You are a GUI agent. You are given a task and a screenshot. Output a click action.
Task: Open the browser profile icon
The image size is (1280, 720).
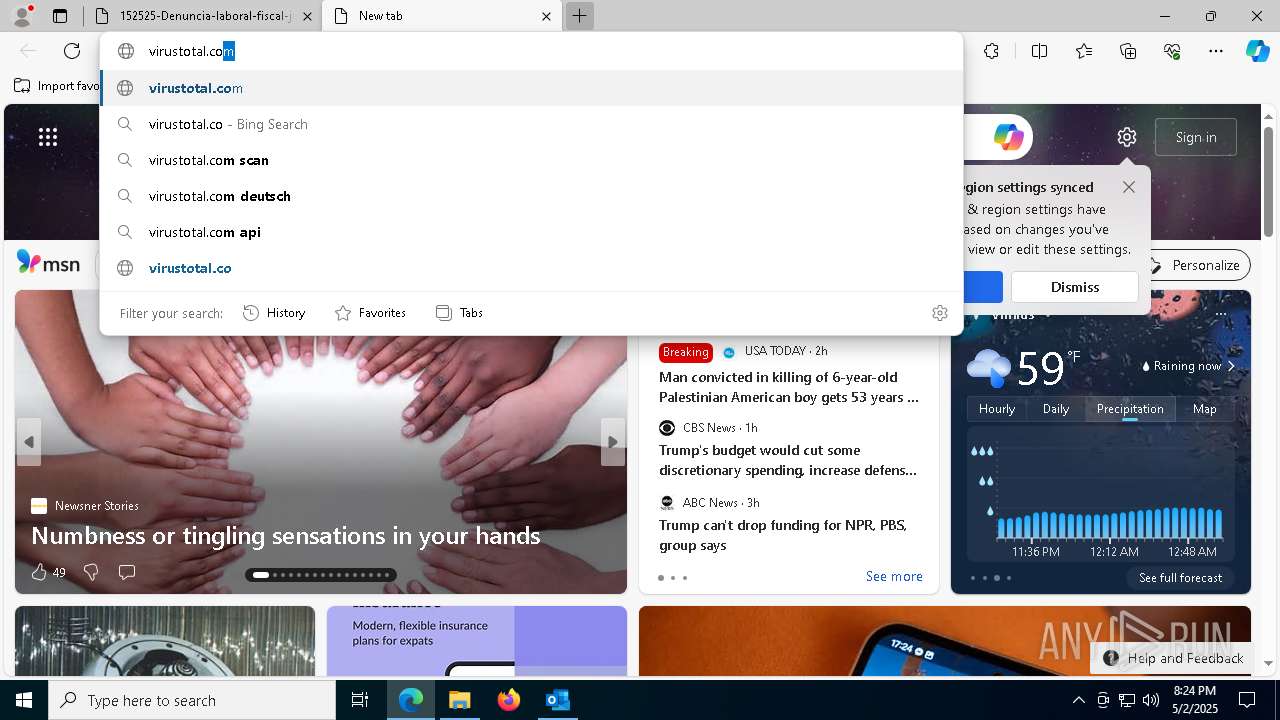pyautogui.click(x=22, y=15)
